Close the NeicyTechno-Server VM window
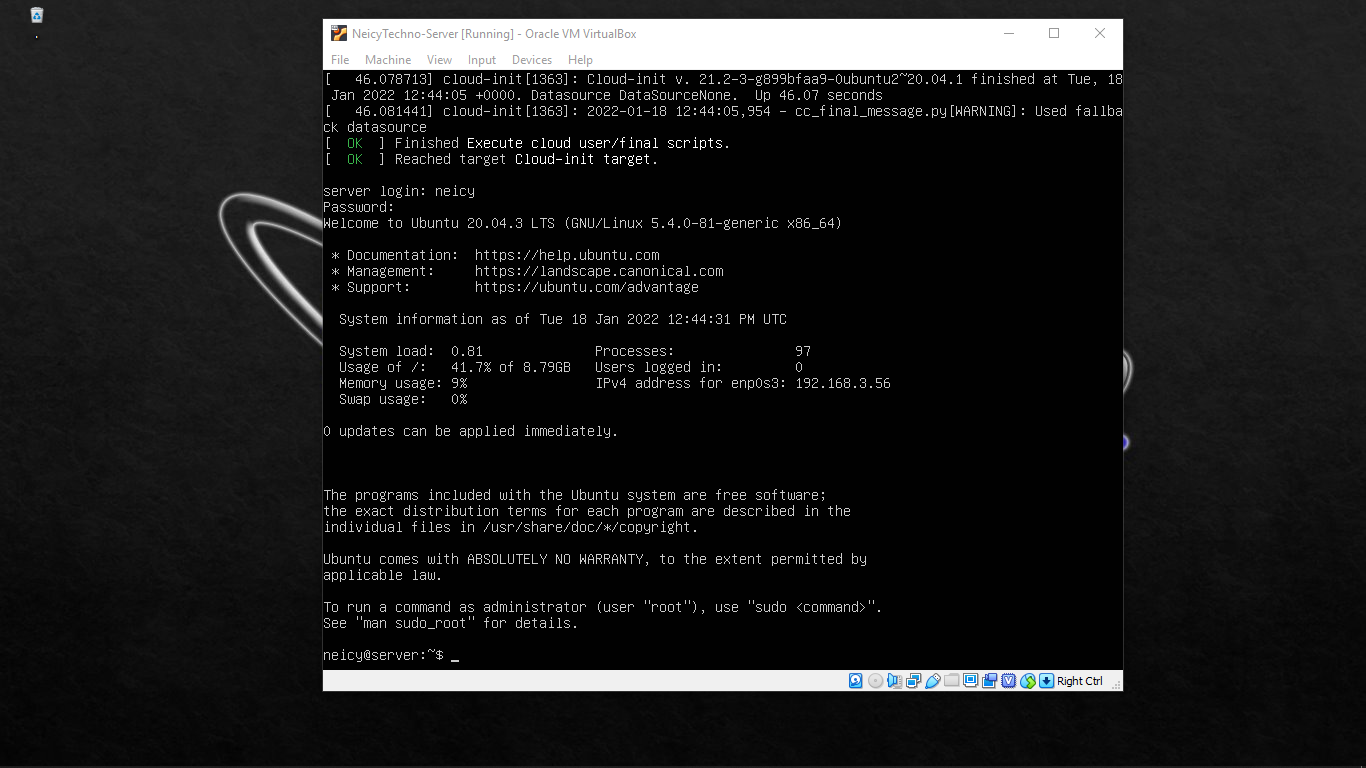The width and height of the screenshot is (1366, 768). click(x=1100, y=33)
